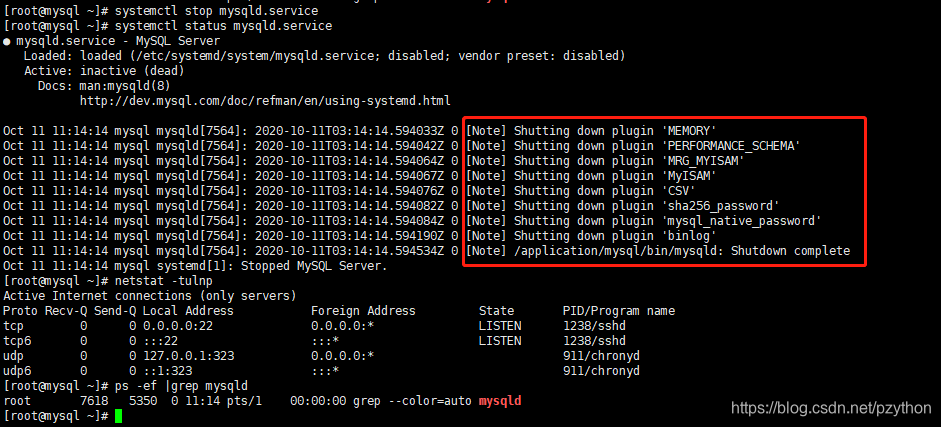Image resolution: width=941 pixels, height=427 pixels.
Task: Click the 'systemctl status mysqld.service' command text
Action: (223, 26)
